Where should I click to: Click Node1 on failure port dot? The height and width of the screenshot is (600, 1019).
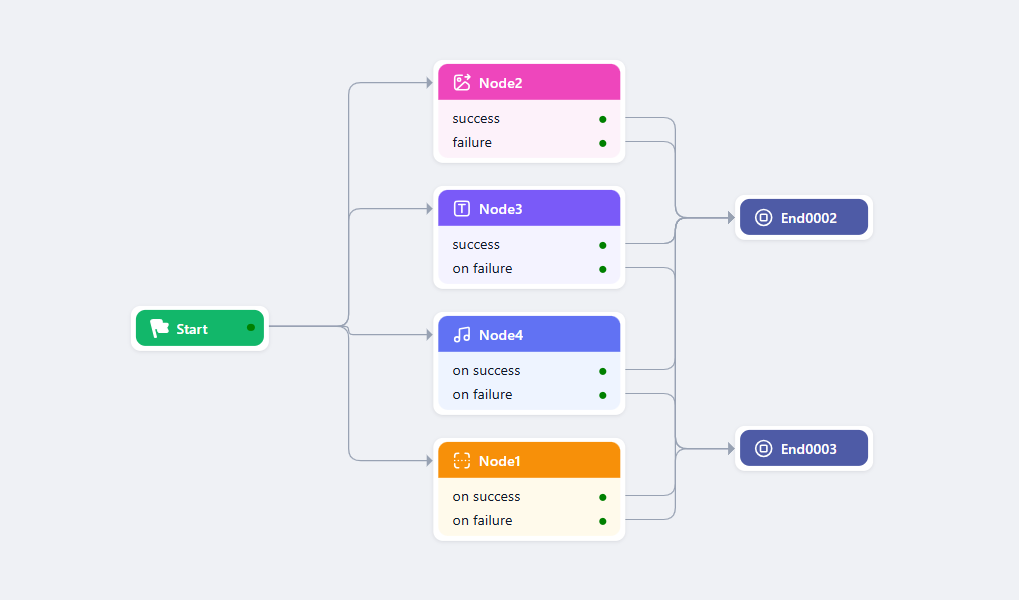(603, 521)
